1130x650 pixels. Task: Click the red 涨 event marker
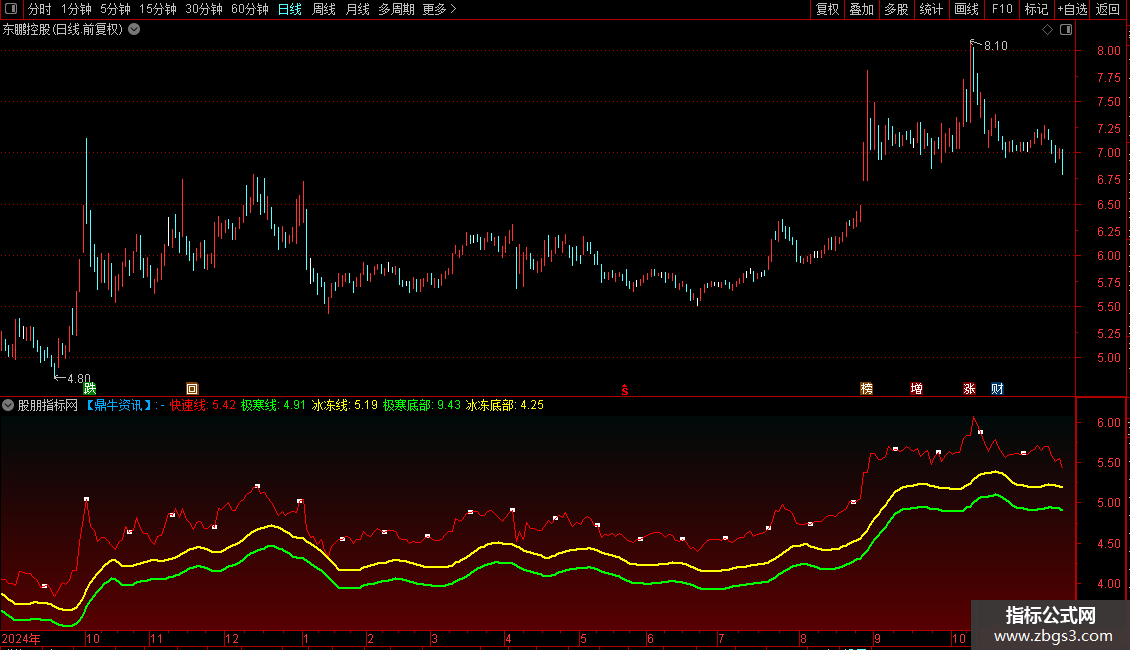(x=969, y=389)
